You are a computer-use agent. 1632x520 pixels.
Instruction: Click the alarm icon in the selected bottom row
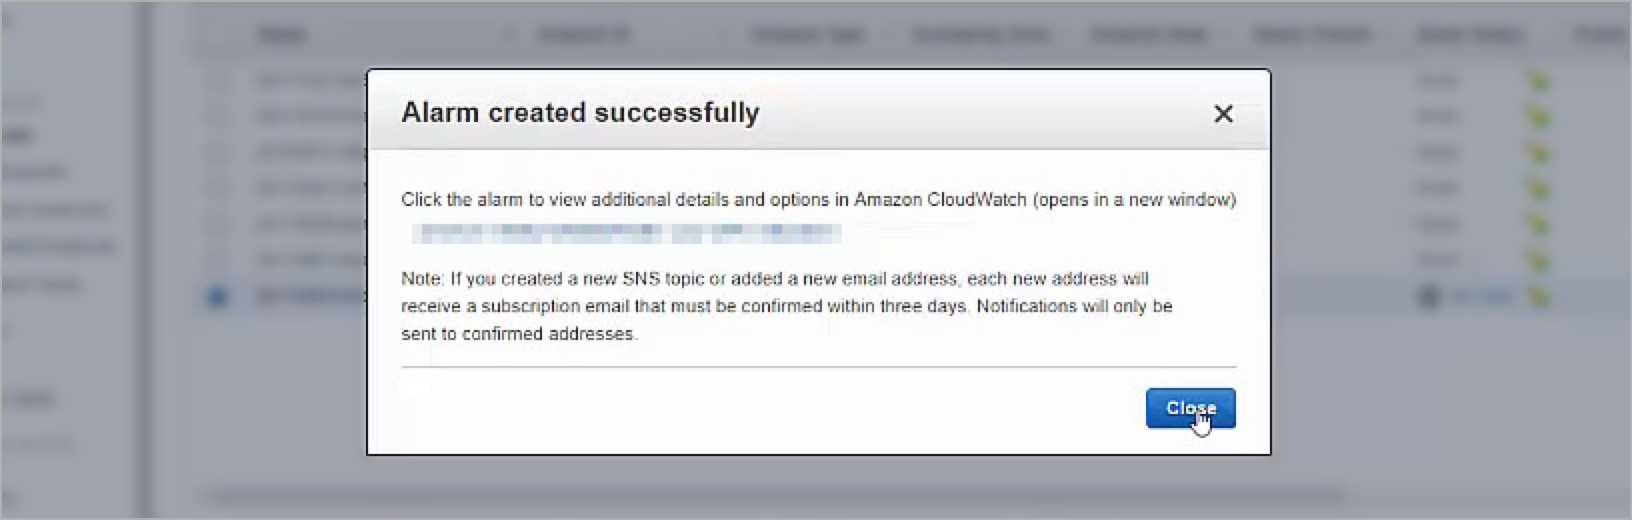(x=1538, y=297)
